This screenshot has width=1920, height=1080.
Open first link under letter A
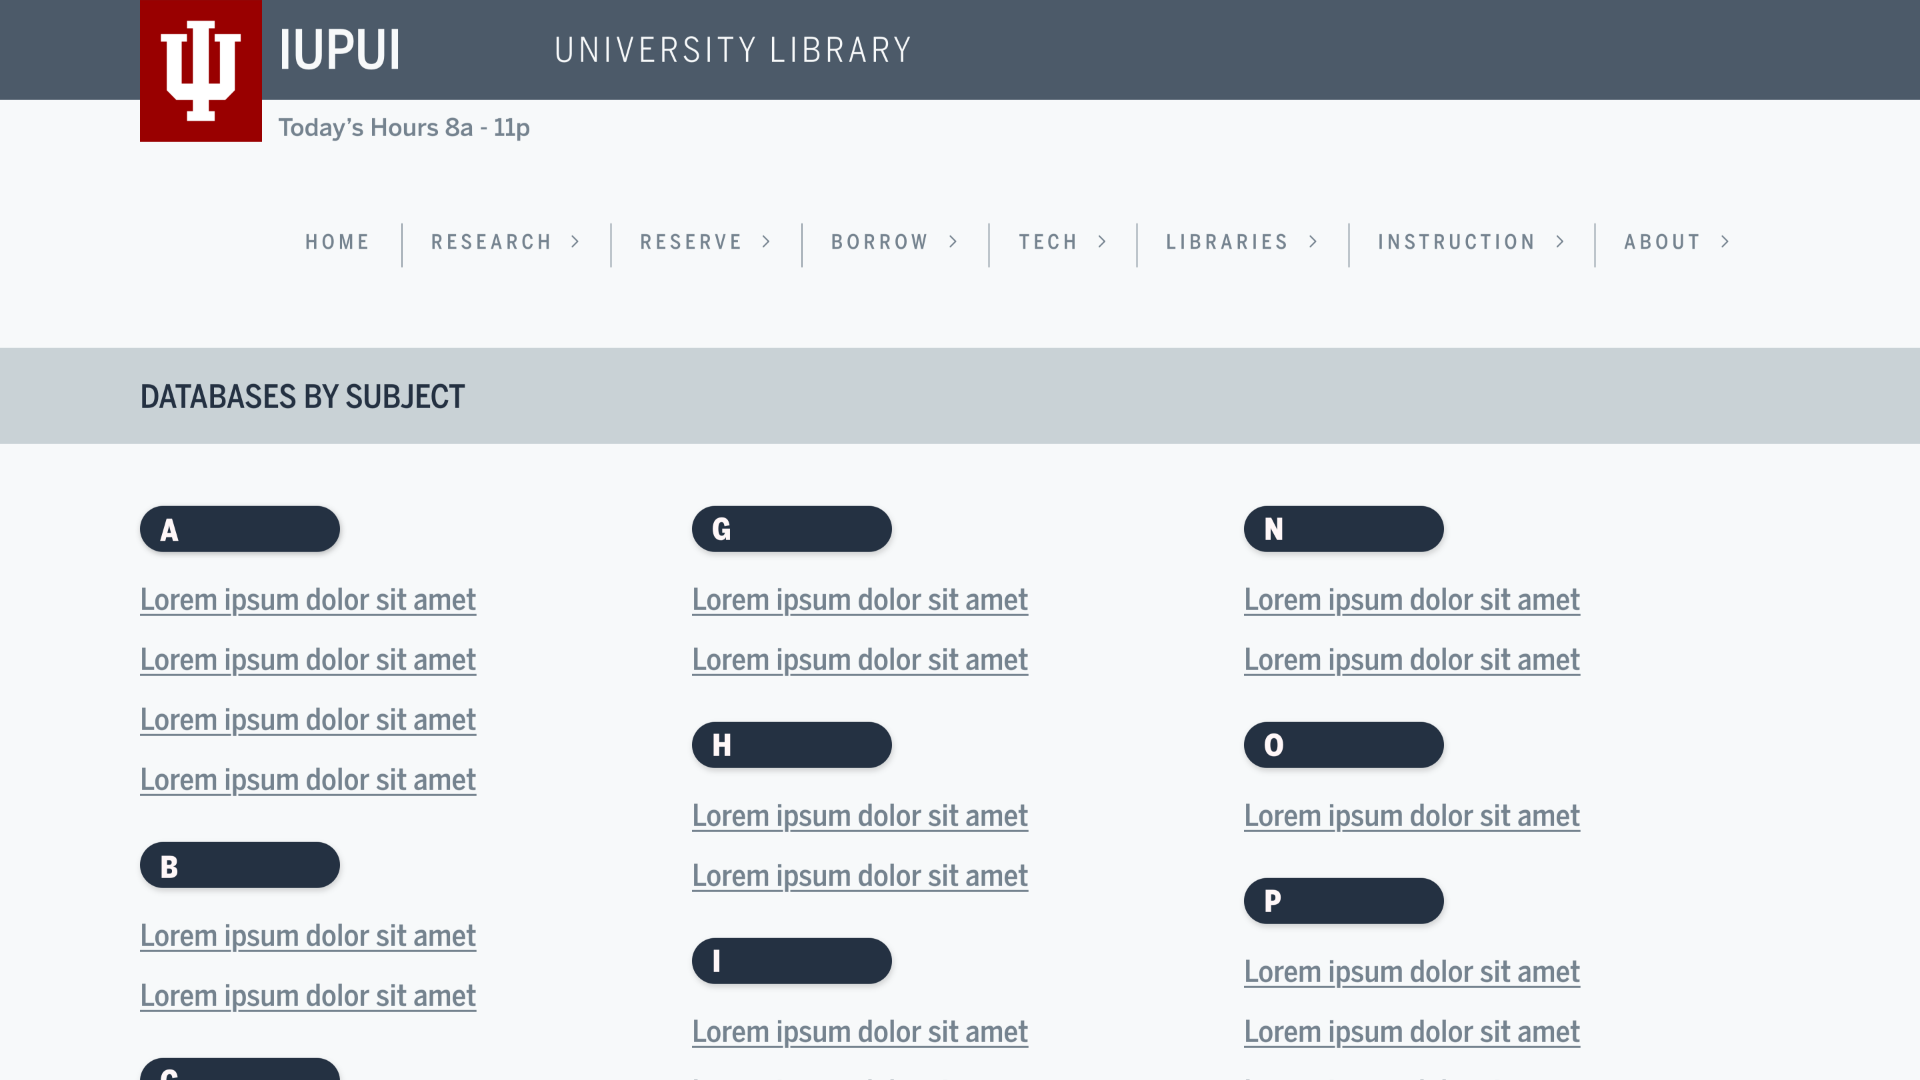pos(308,600)
